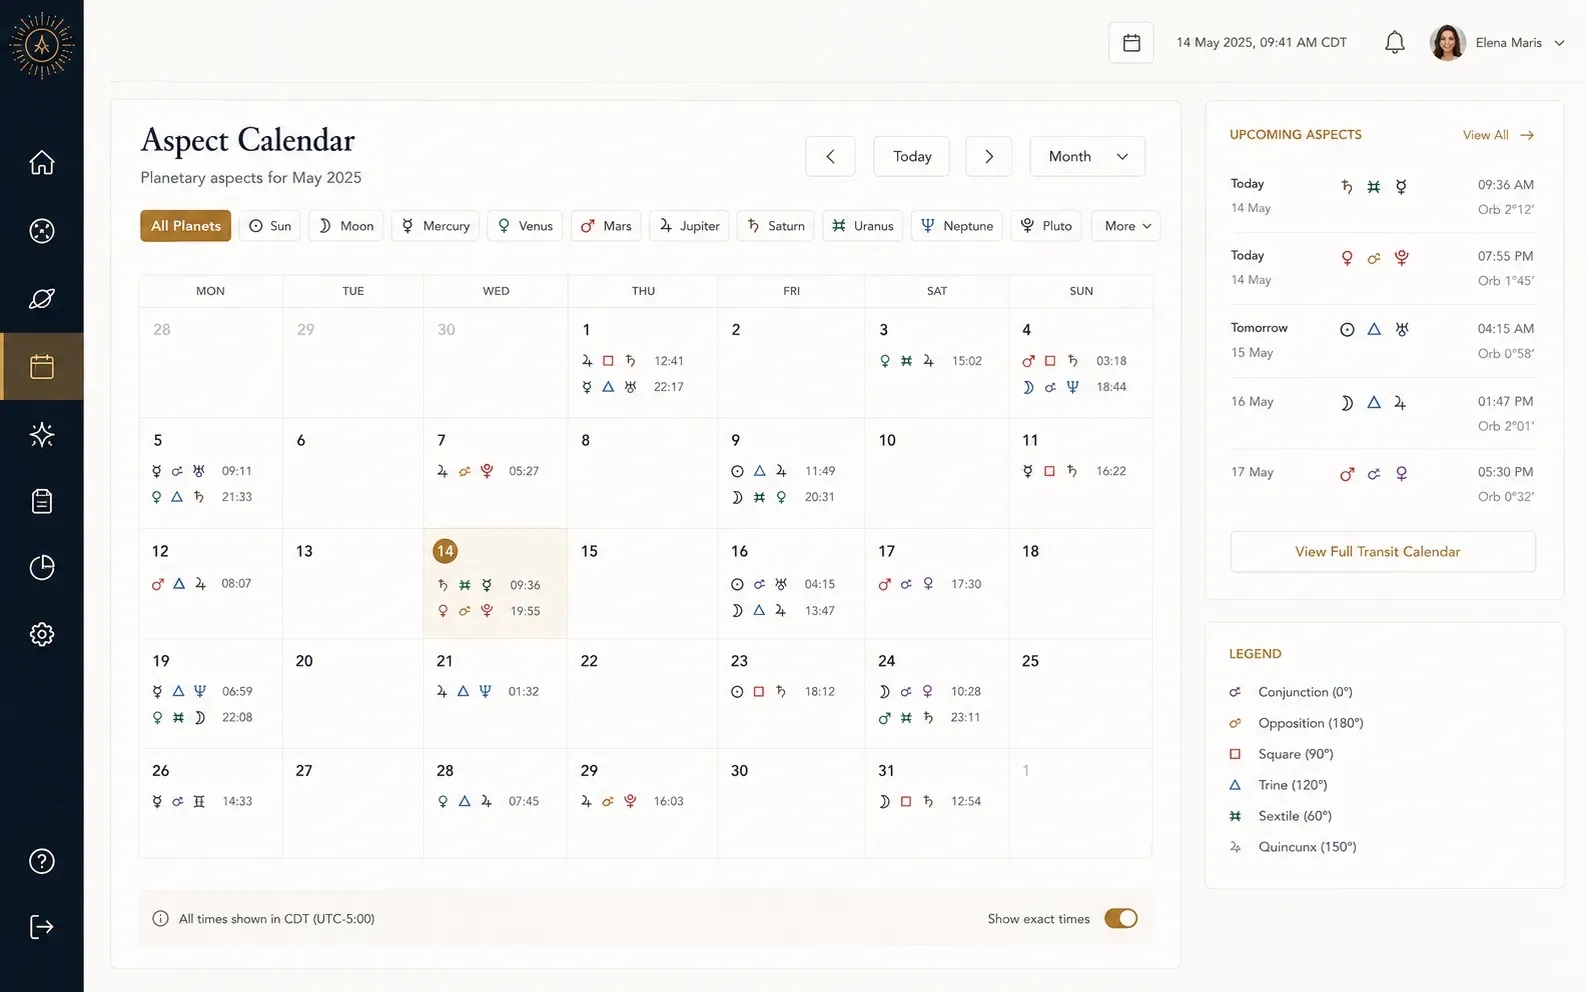Open the planet orbit sidebar icon

[x=42, y=298]
